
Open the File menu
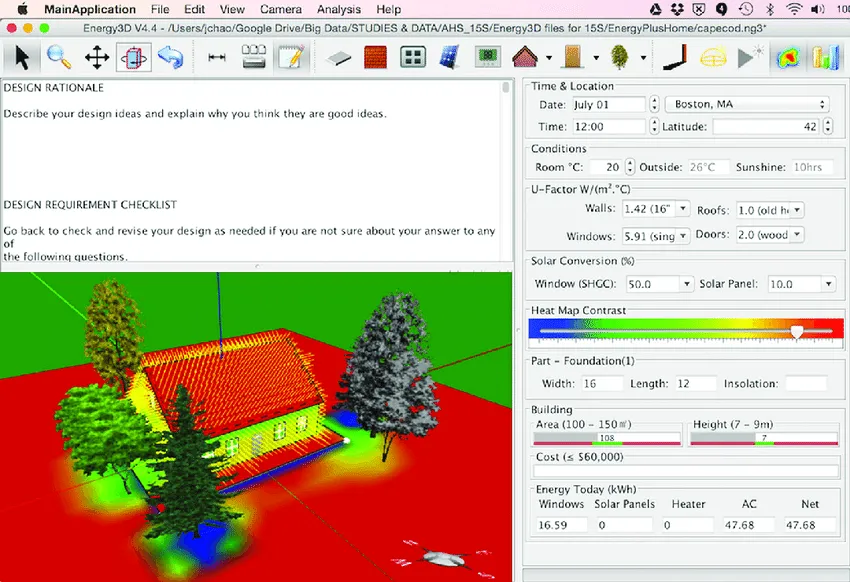click(160, 9)
